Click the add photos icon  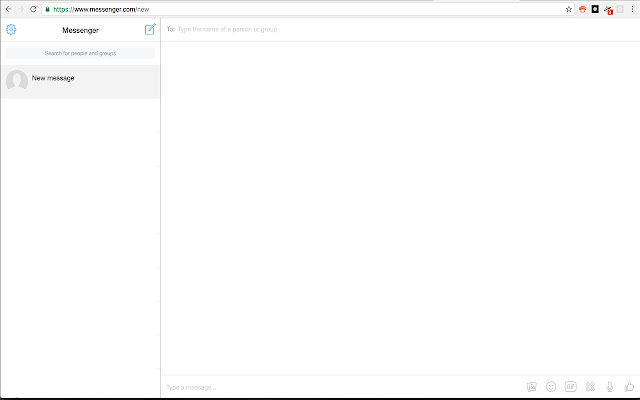pyautogui.click(x=531, y=387)
